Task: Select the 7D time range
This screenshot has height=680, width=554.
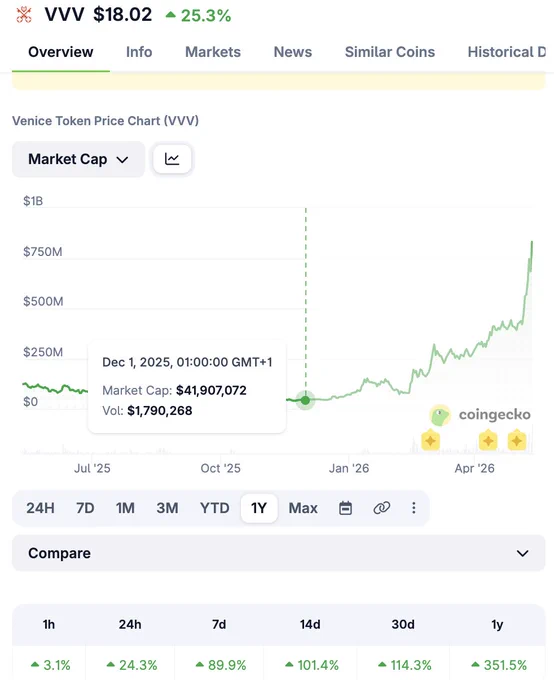Action: pos(85,508)
